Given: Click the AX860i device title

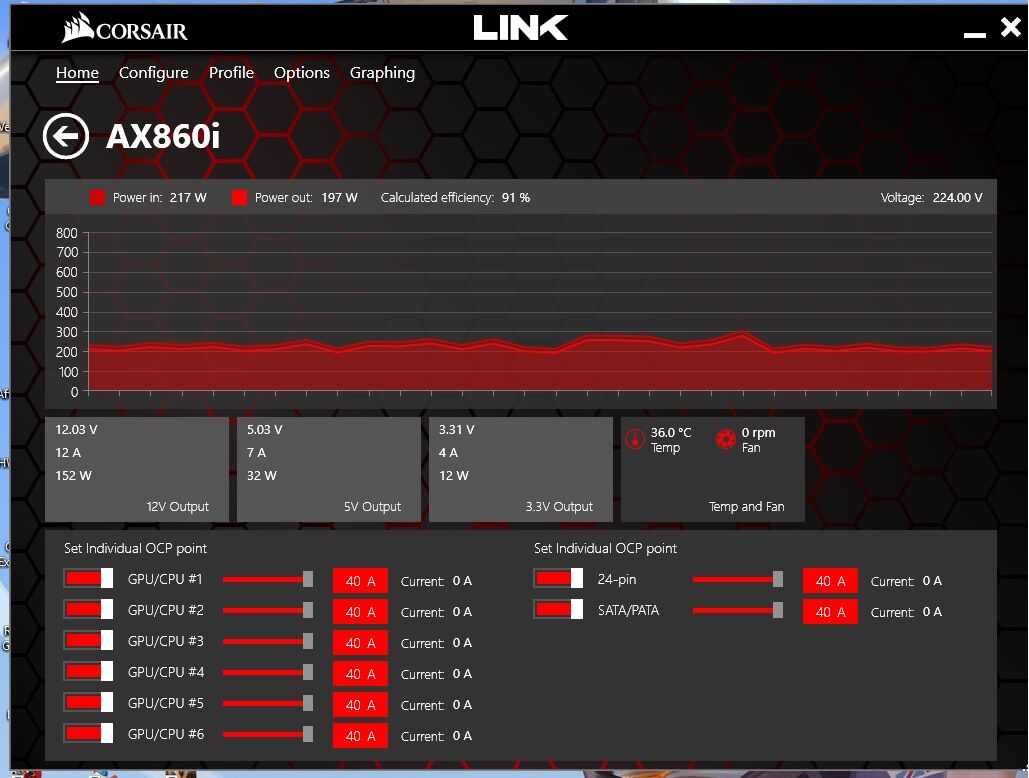Looking at the screenshot, I should point(163,136).
